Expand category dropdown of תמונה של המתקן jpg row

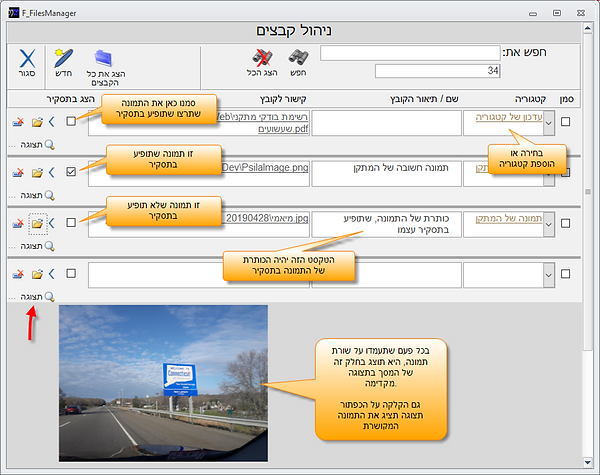click(549, 224)
